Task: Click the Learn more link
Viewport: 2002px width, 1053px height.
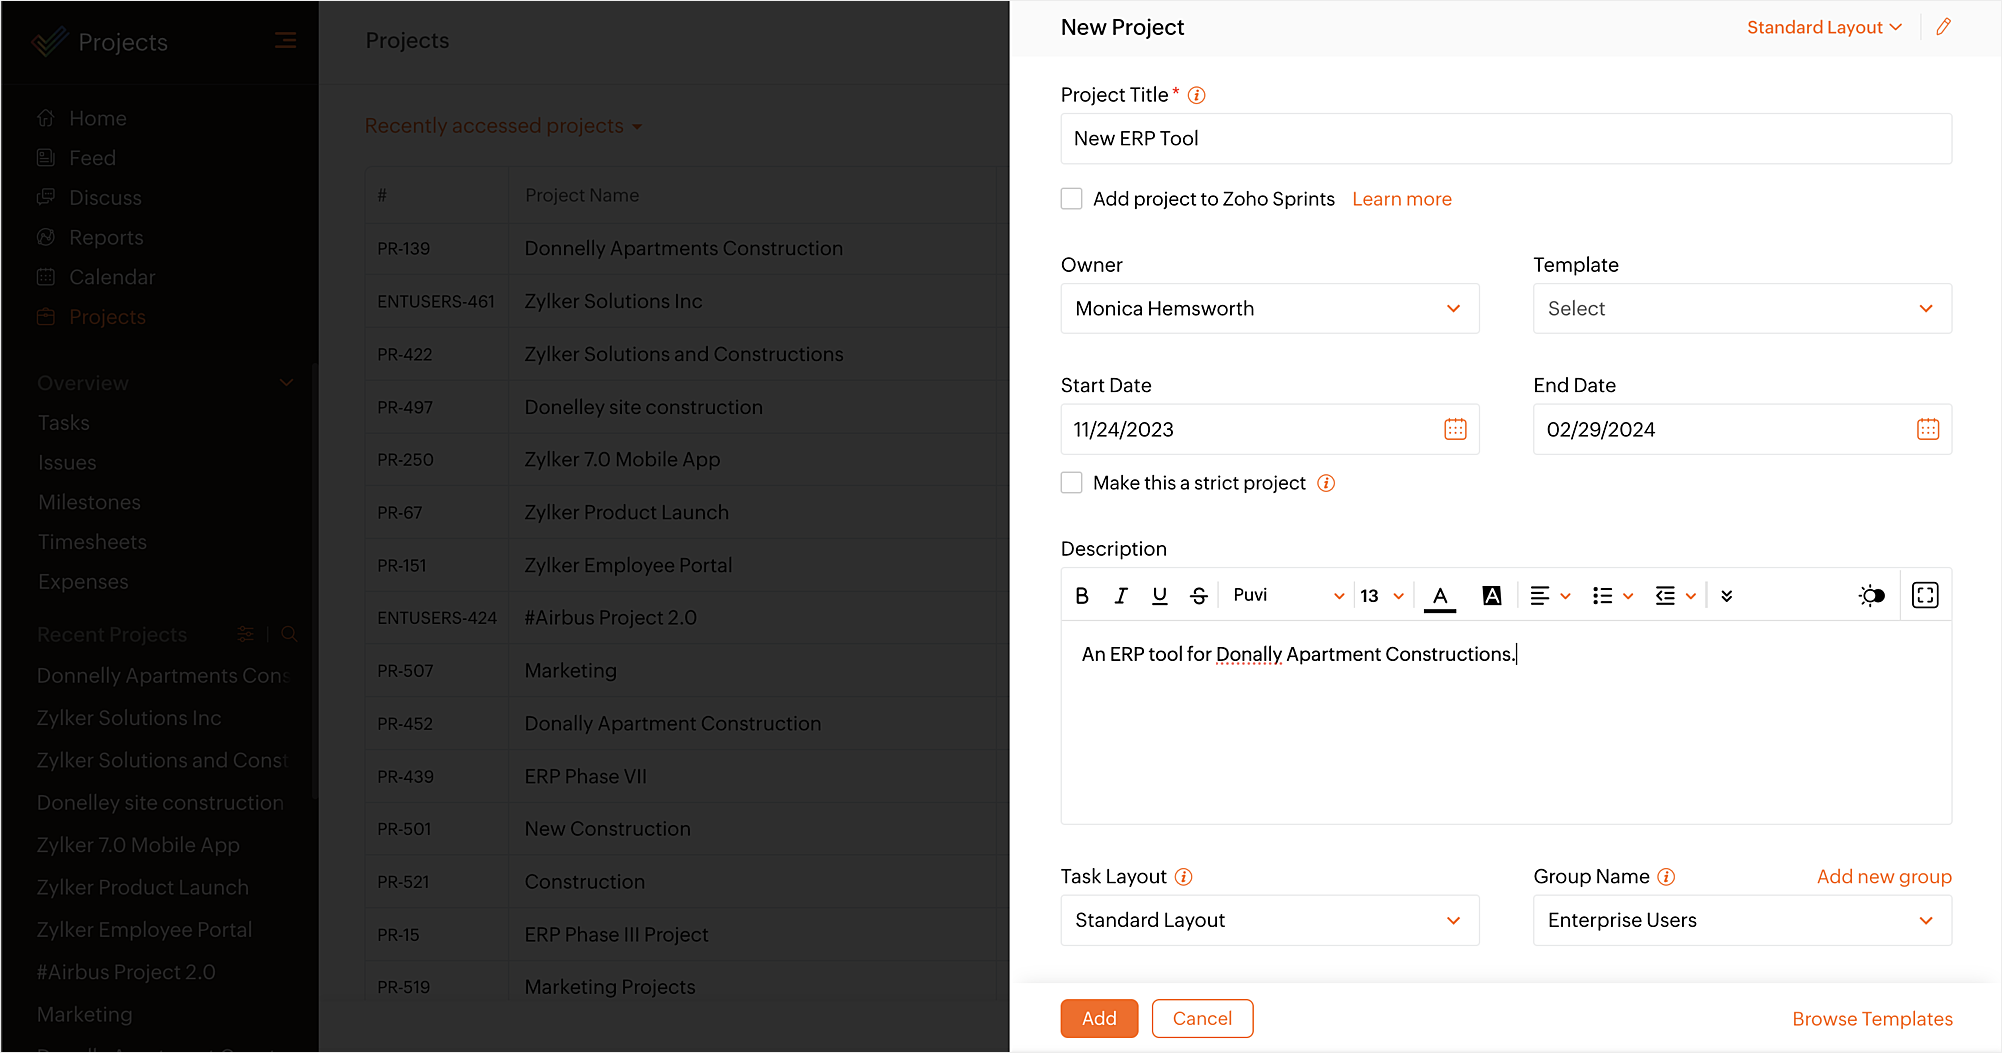Action: point(1401,199)
